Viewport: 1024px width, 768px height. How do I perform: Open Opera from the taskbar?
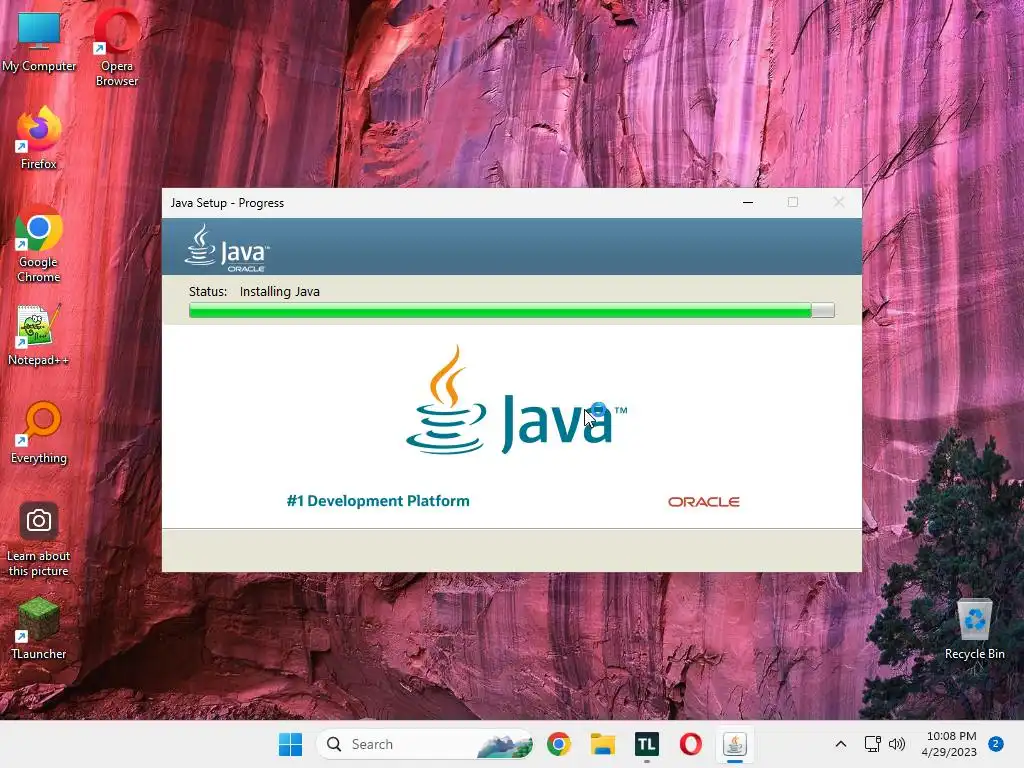tap(690, 744)
